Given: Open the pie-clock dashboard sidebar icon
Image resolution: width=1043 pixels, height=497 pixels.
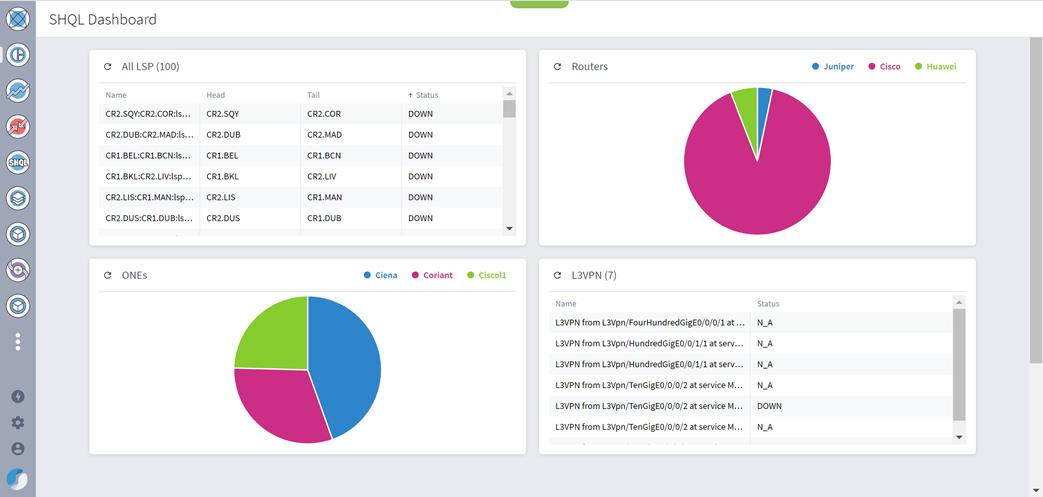Looking at the screenshot, I should pyautogui.click(x=18, y=55).
